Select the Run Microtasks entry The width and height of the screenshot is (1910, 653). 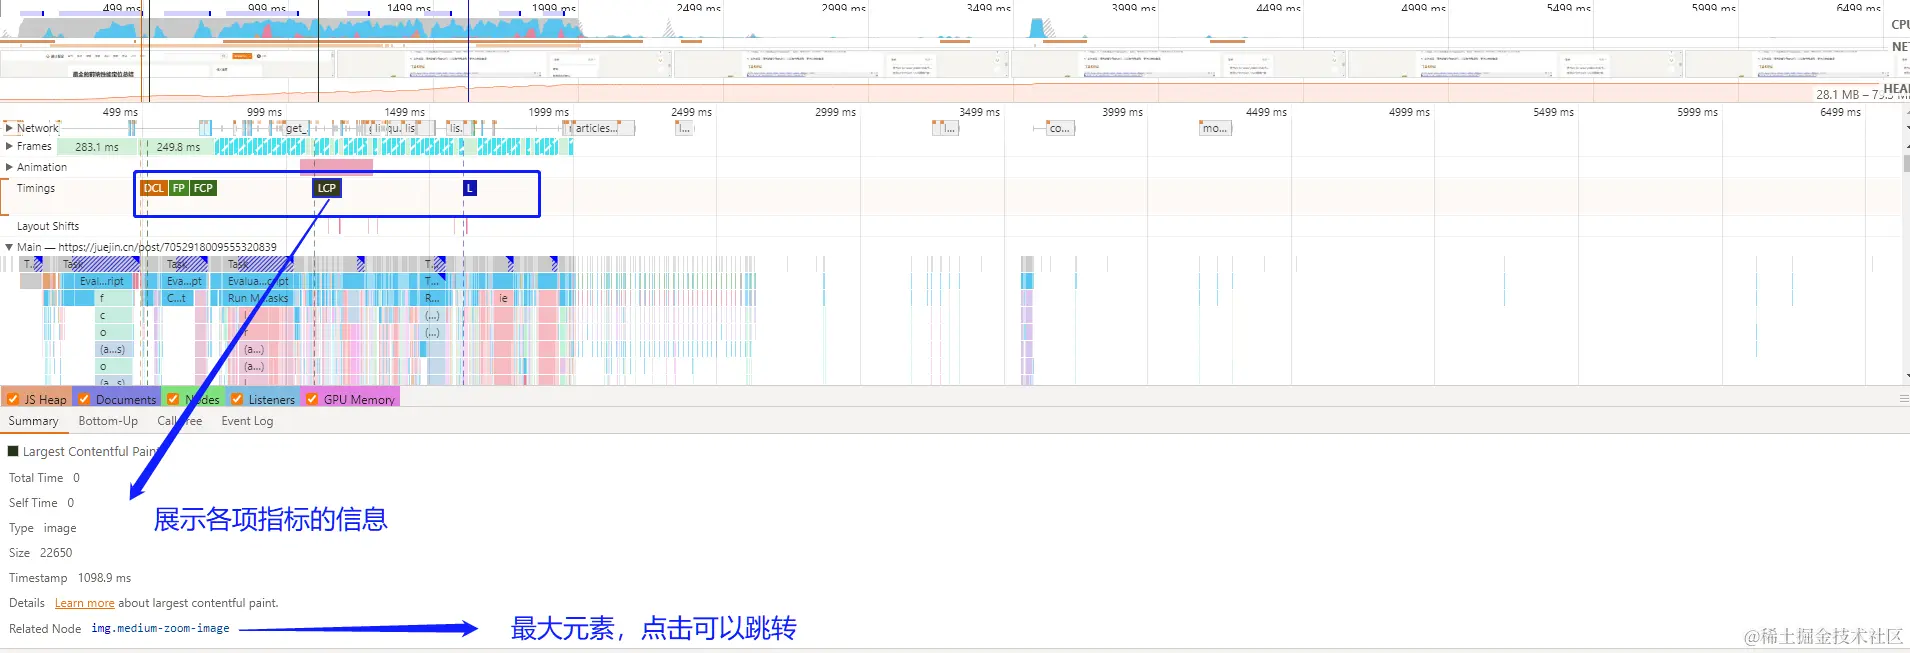[x=258, y=298]
